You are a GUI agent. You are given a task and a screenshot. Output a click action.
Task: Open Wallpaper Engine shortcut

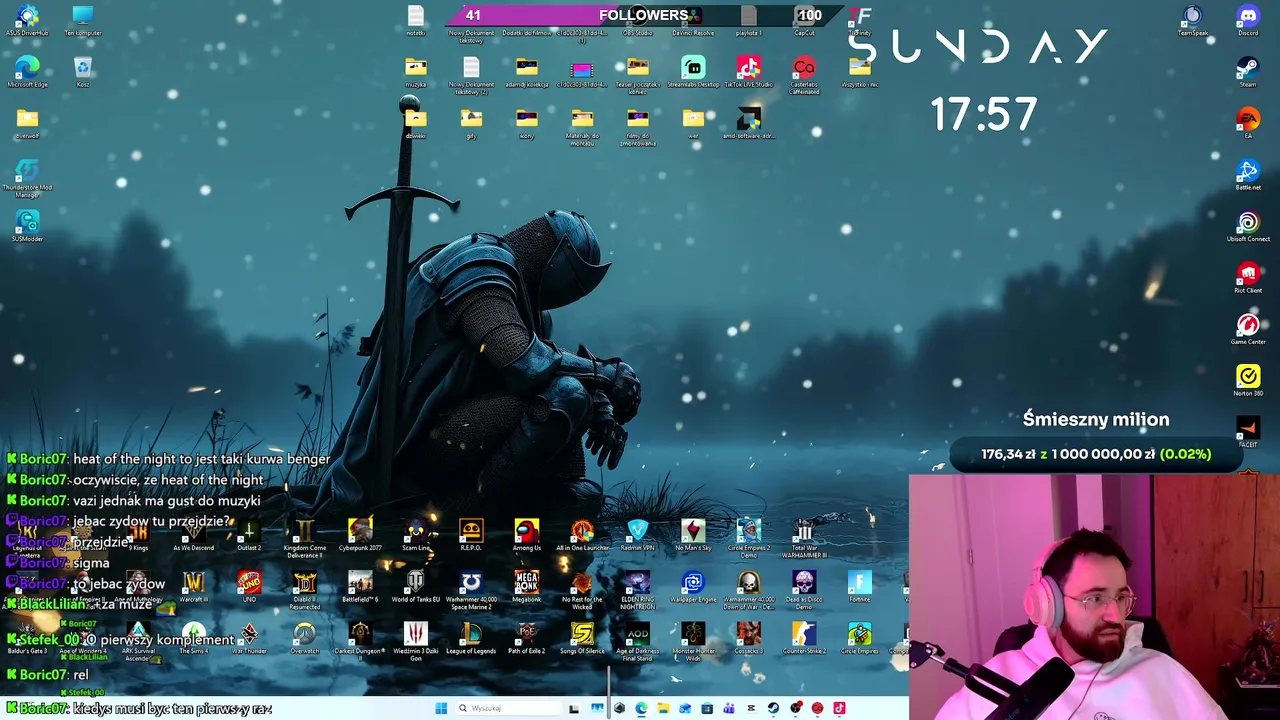pos(693,586)
